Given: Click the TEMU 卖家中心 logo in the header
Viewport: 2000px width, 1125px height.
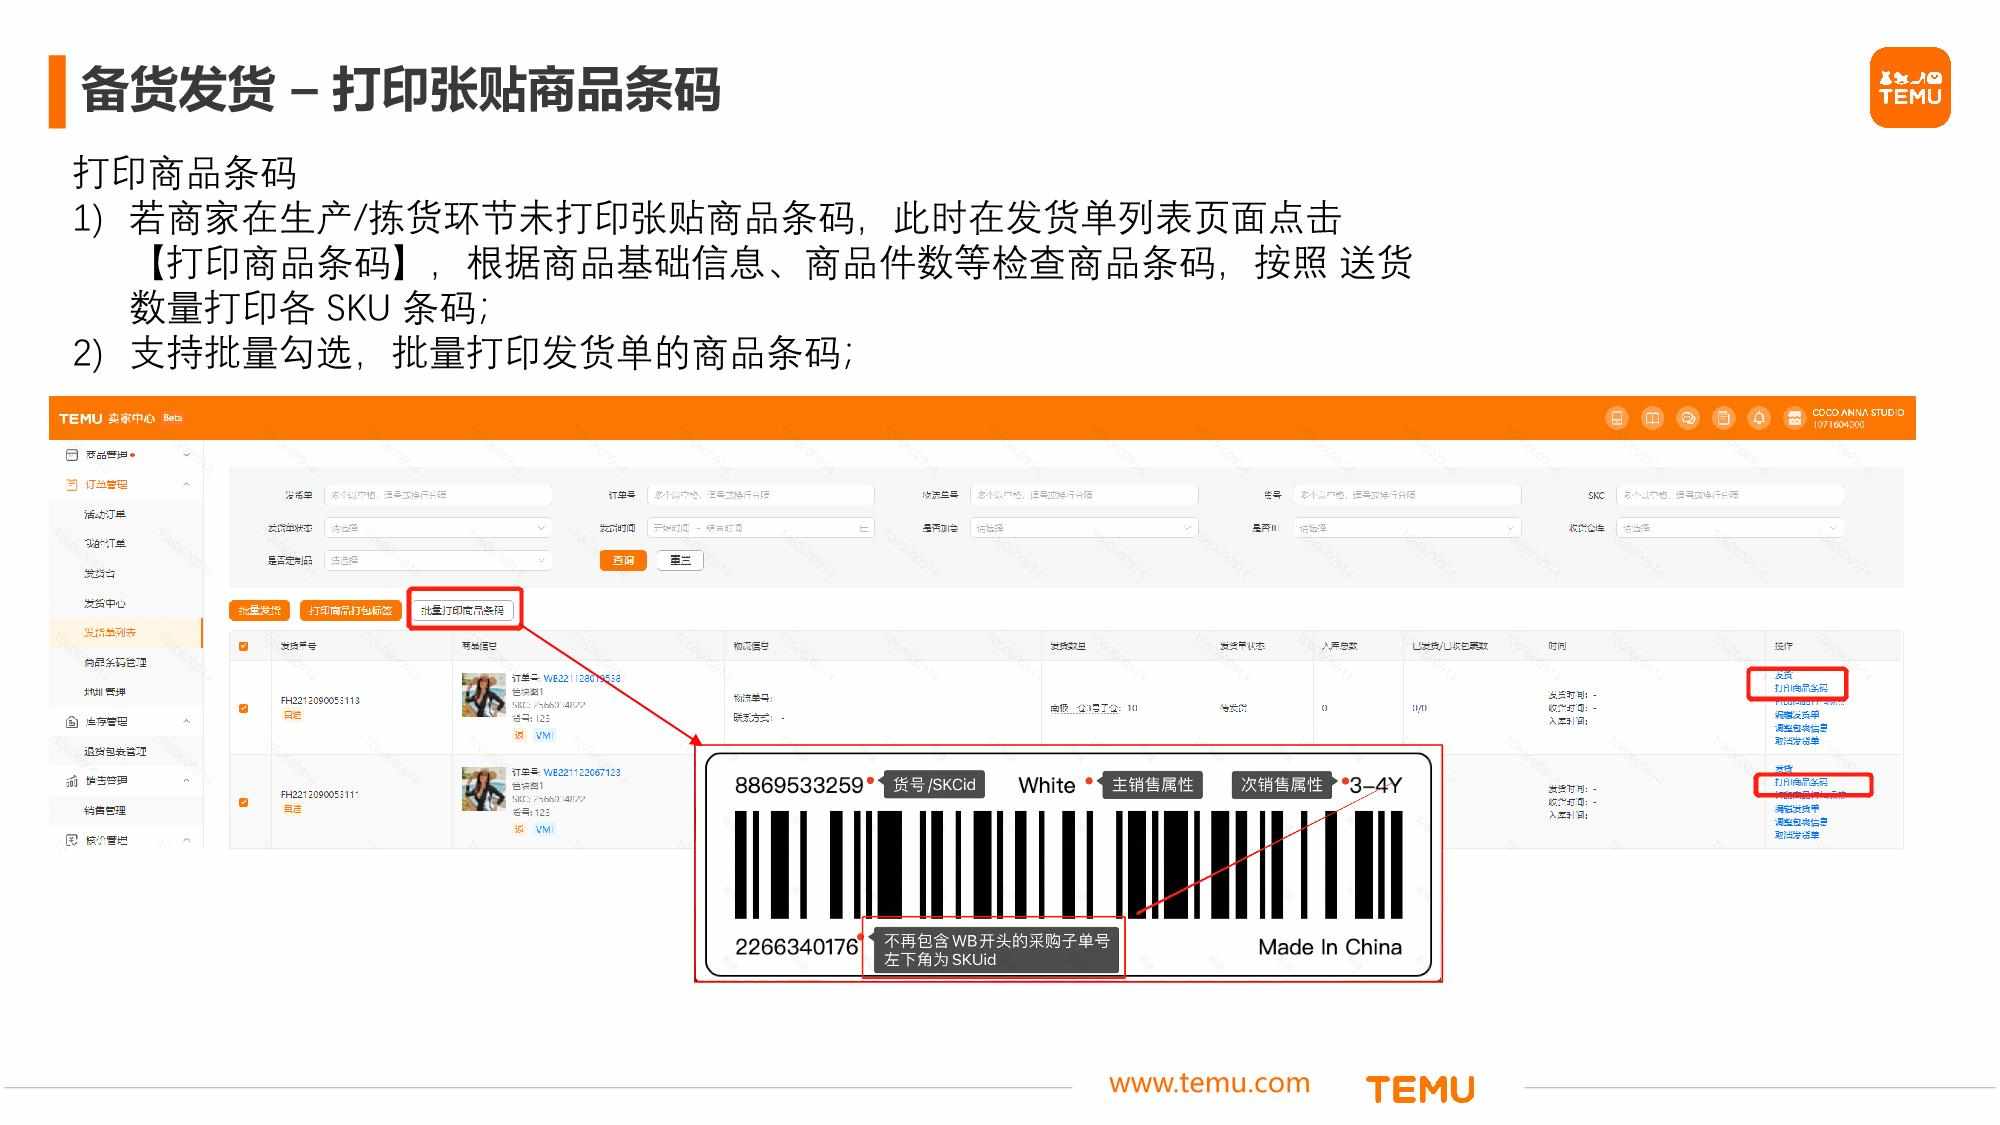Looking at the screenshot, I should pos(107,418).
